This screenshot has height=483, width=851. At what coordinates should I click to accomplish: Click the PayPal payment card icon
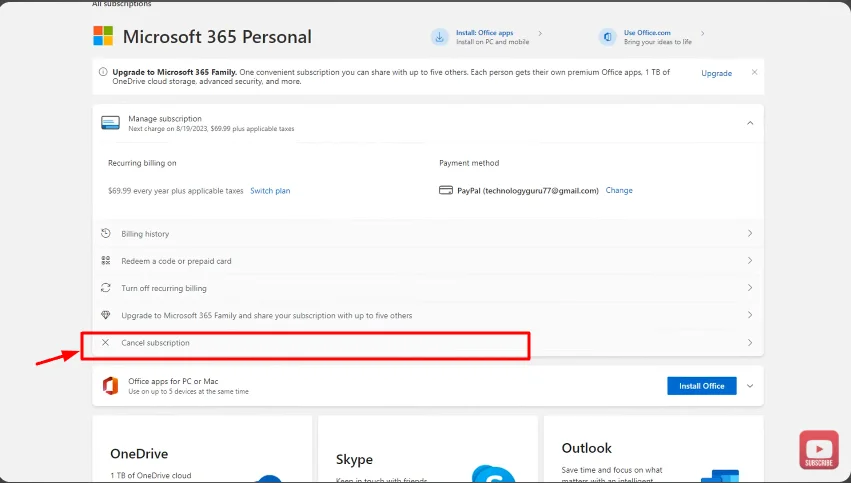point(446,190)
